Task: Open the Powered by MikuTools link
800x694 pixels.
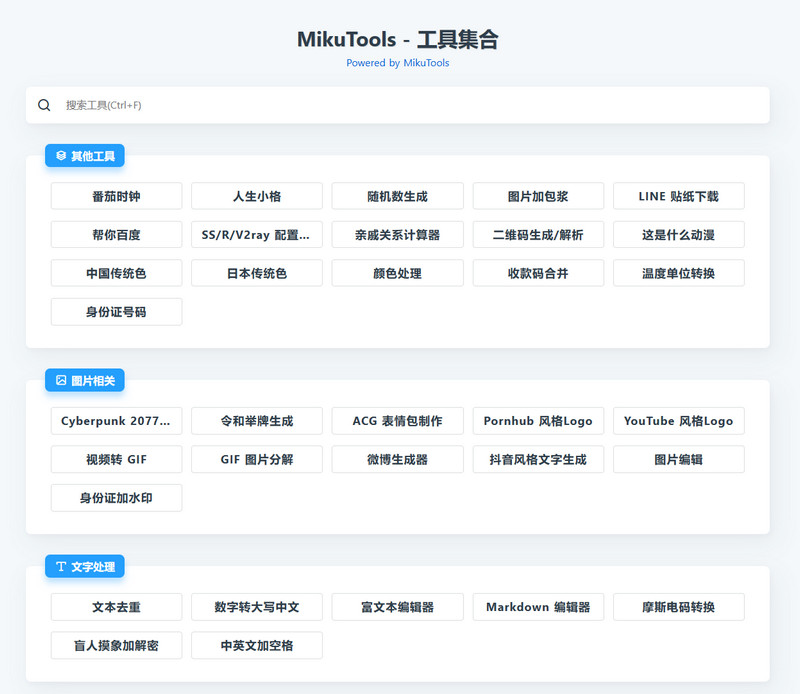Action: click(x=398, y=63)
